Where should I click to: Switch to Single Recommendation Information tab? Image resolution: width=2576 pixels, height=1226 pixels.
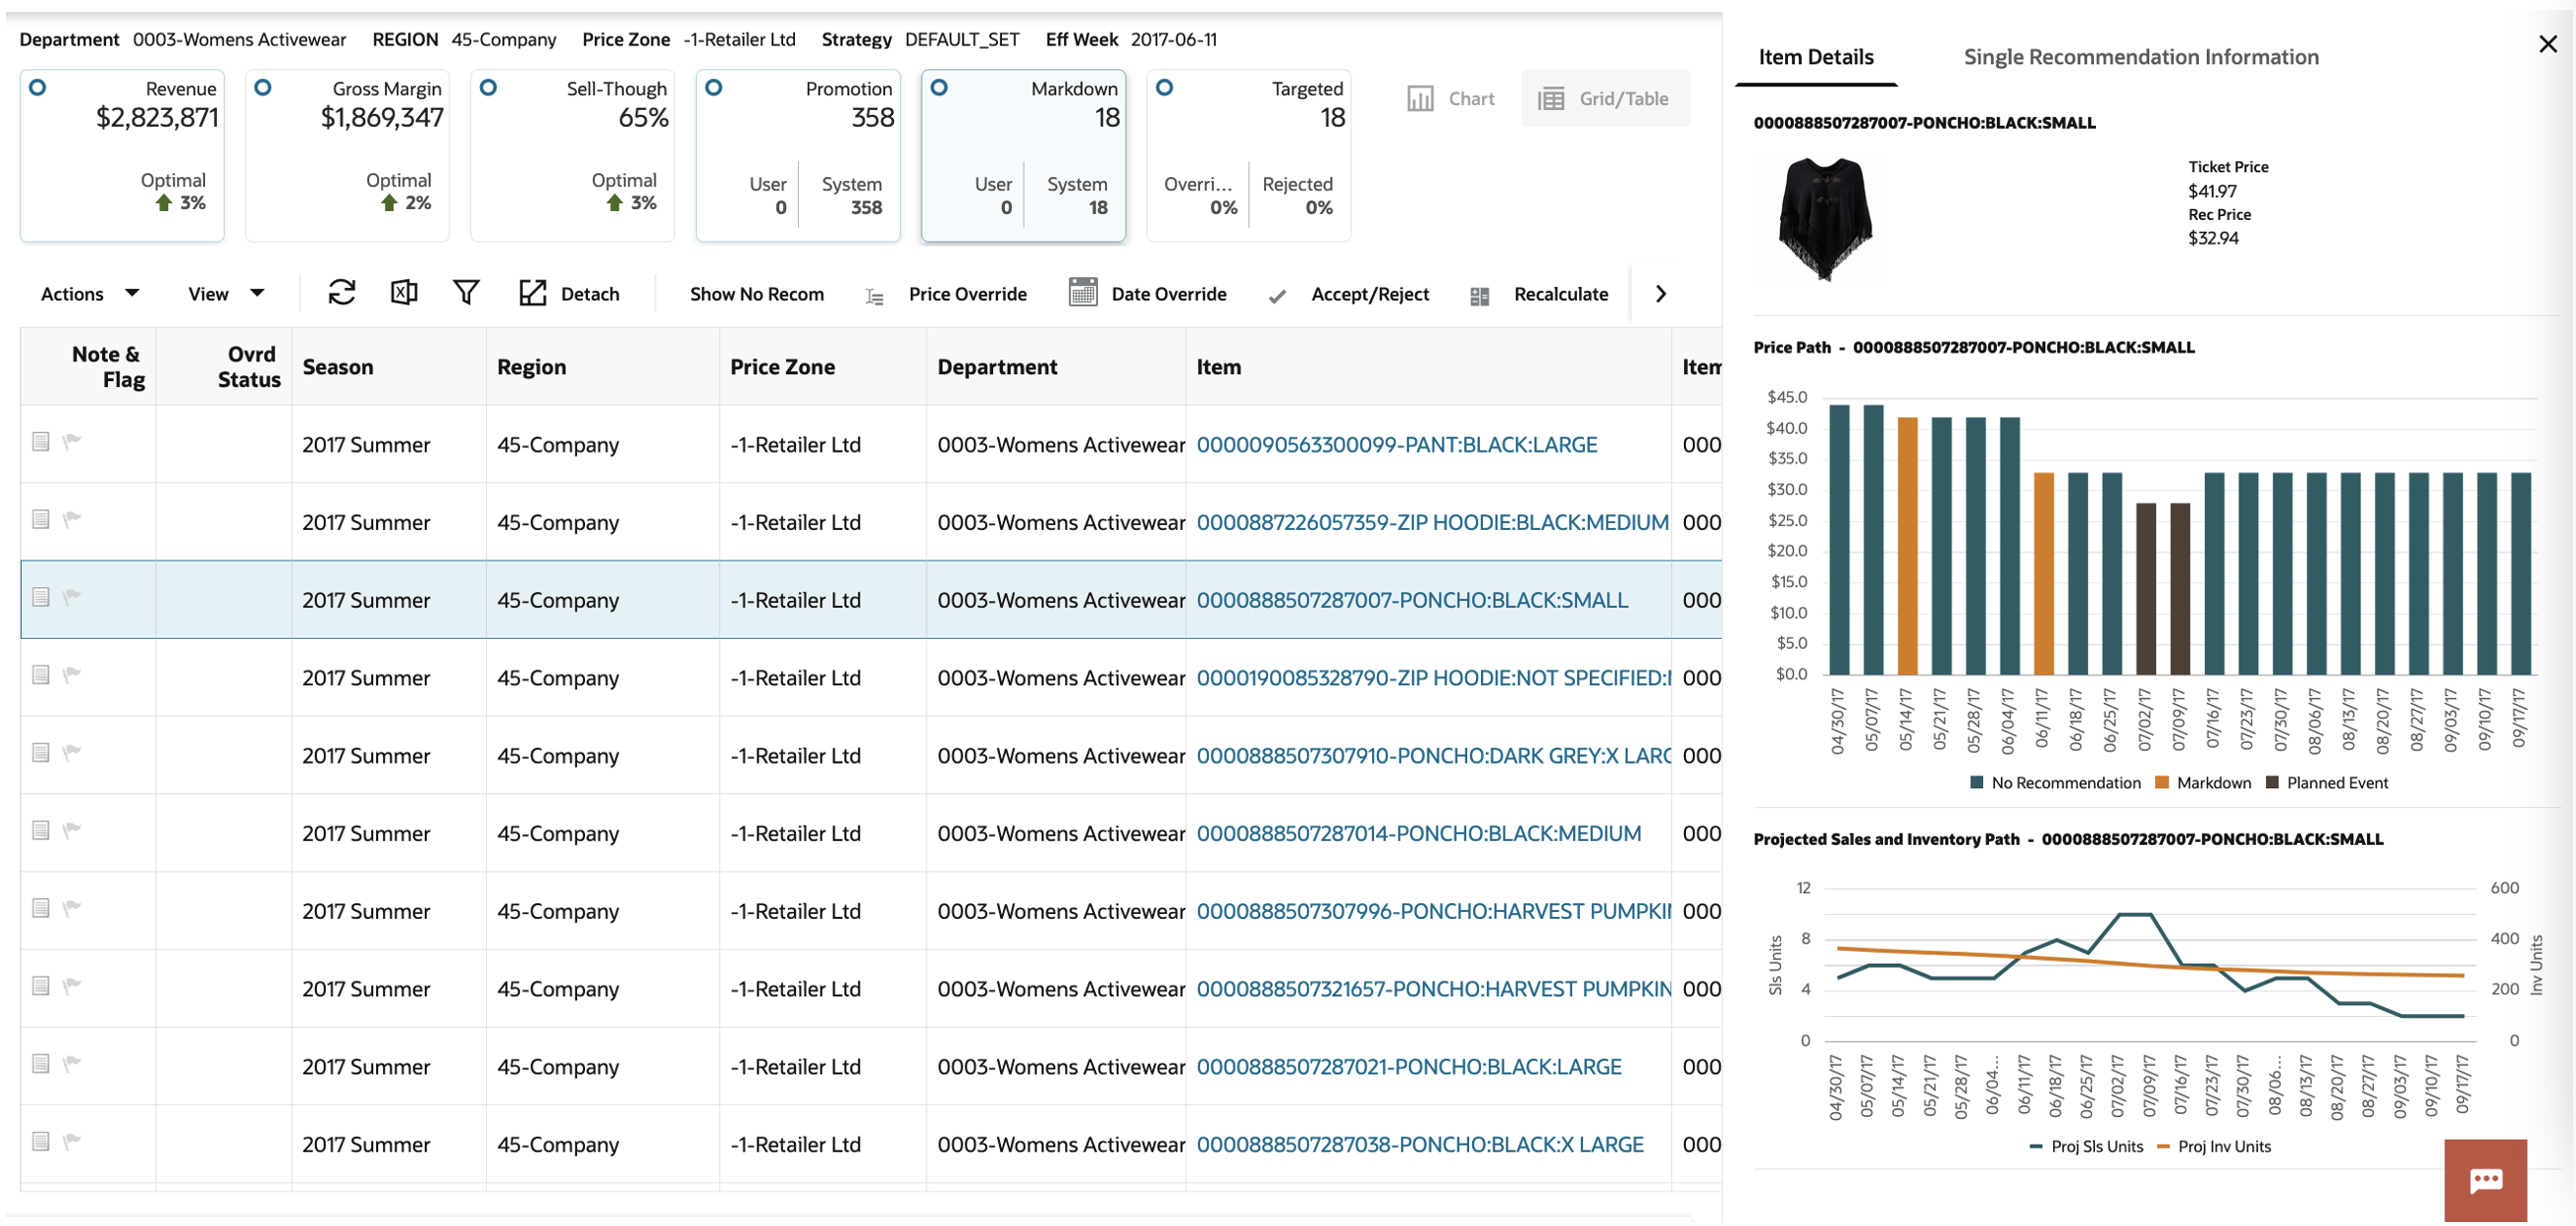pos(2141,57)
